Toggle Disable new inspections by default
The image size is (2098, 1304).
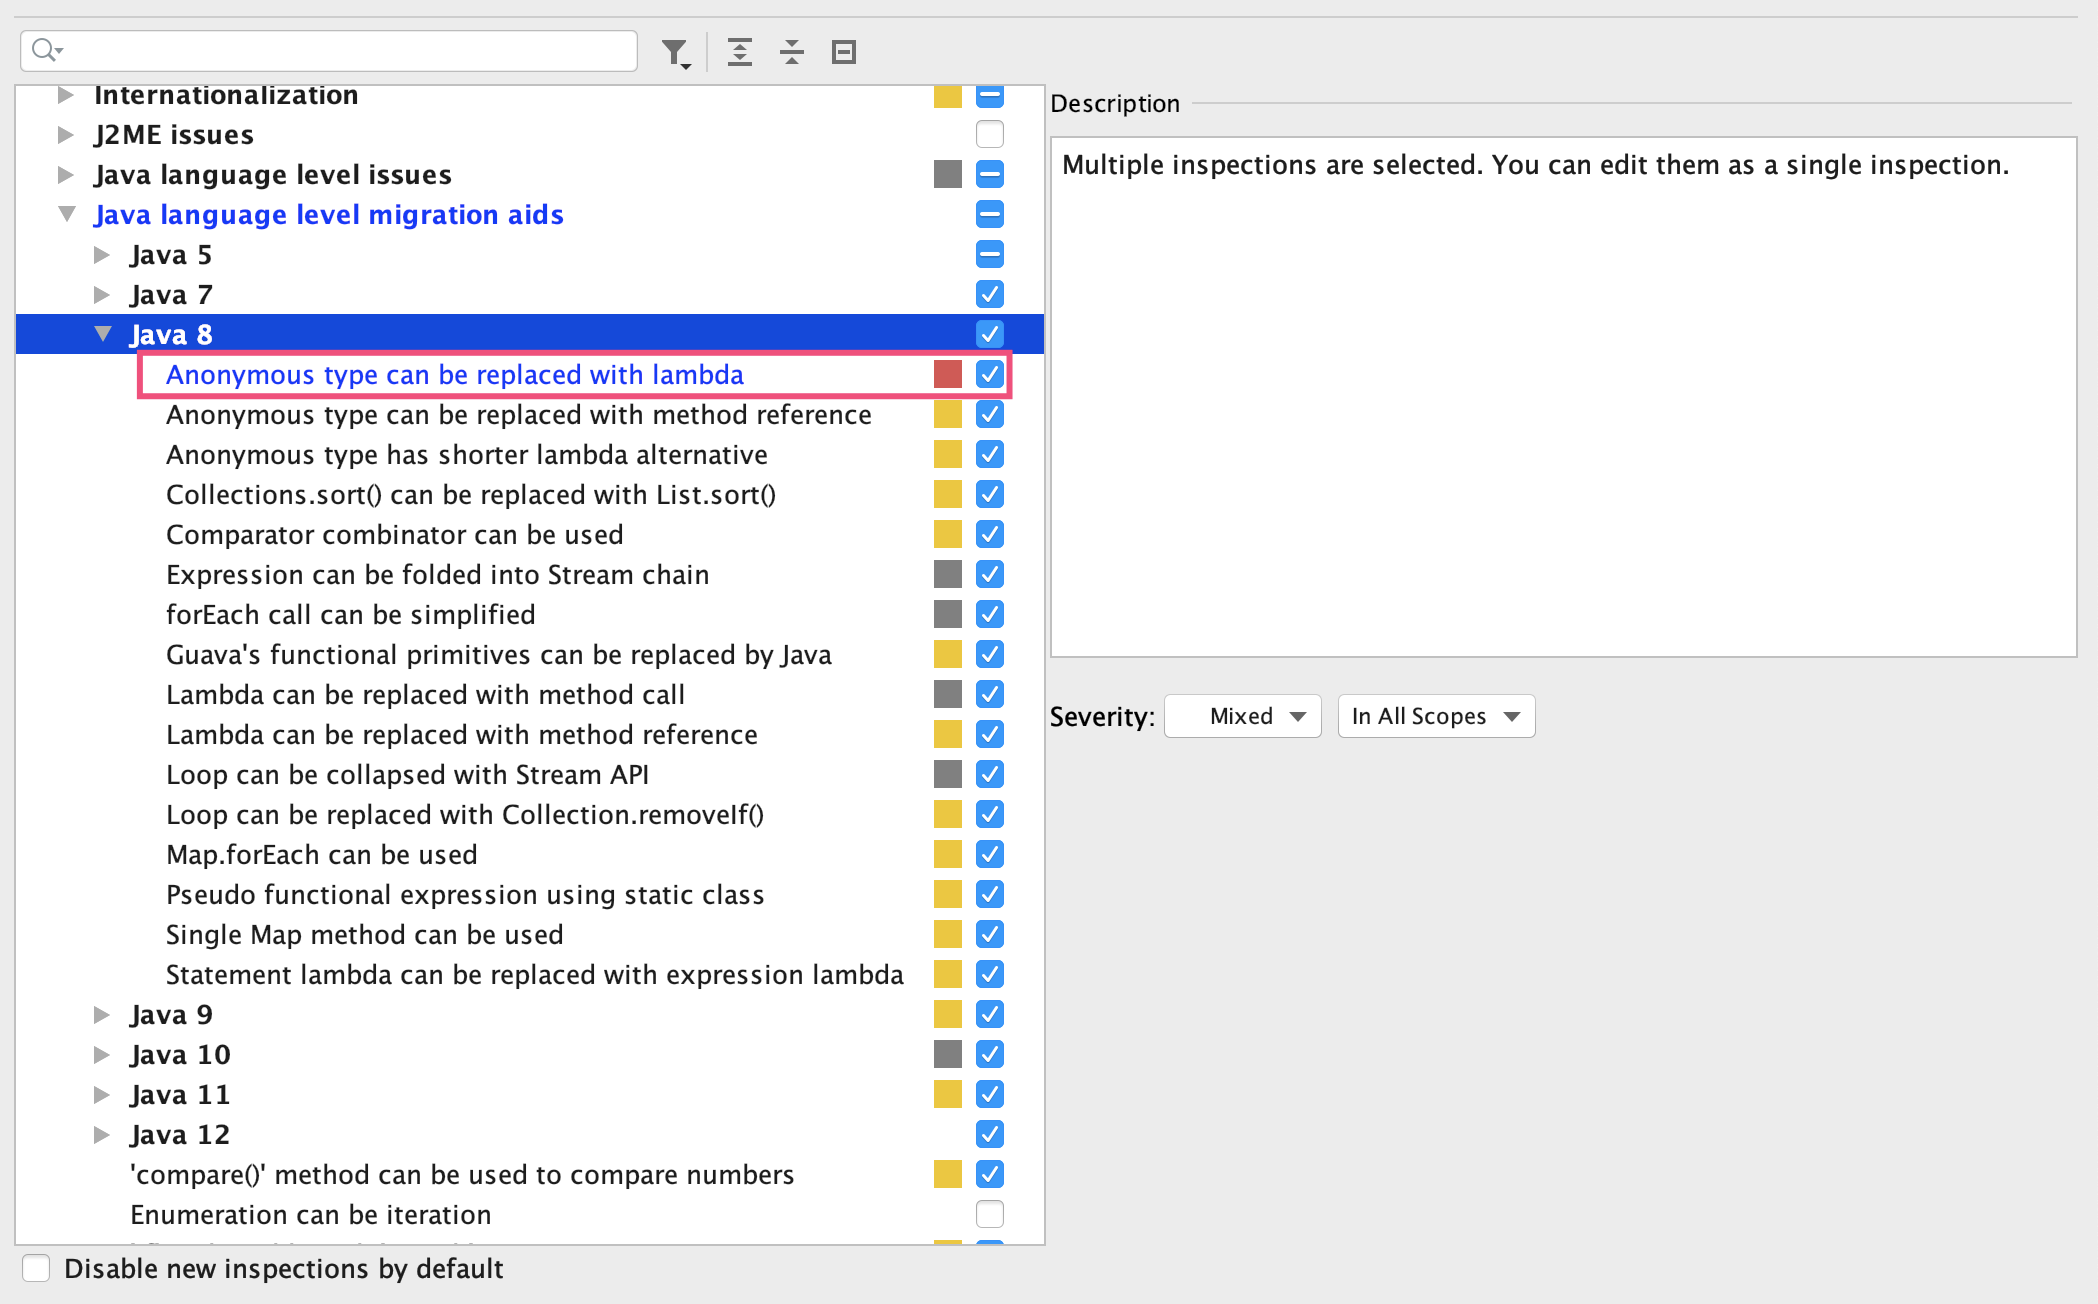(x=36, y=1268)
